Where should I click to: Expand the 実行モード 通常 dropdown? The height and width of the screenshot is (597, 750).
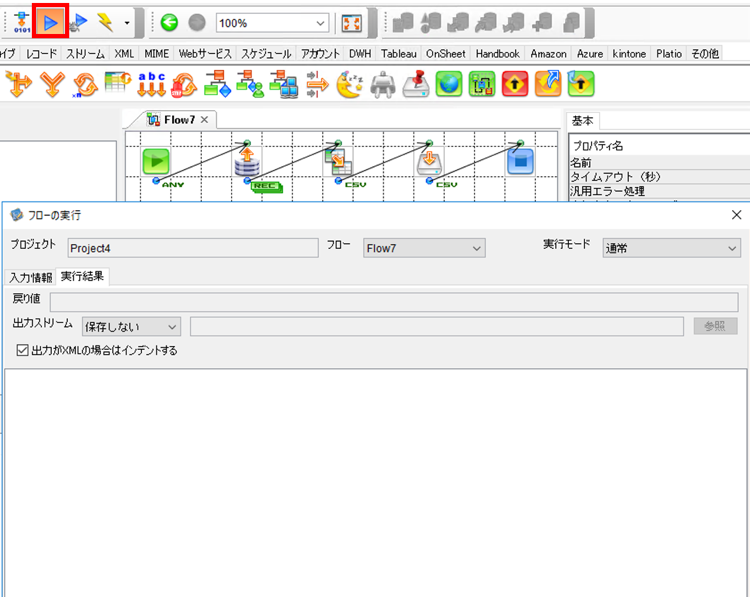point(672,248)
